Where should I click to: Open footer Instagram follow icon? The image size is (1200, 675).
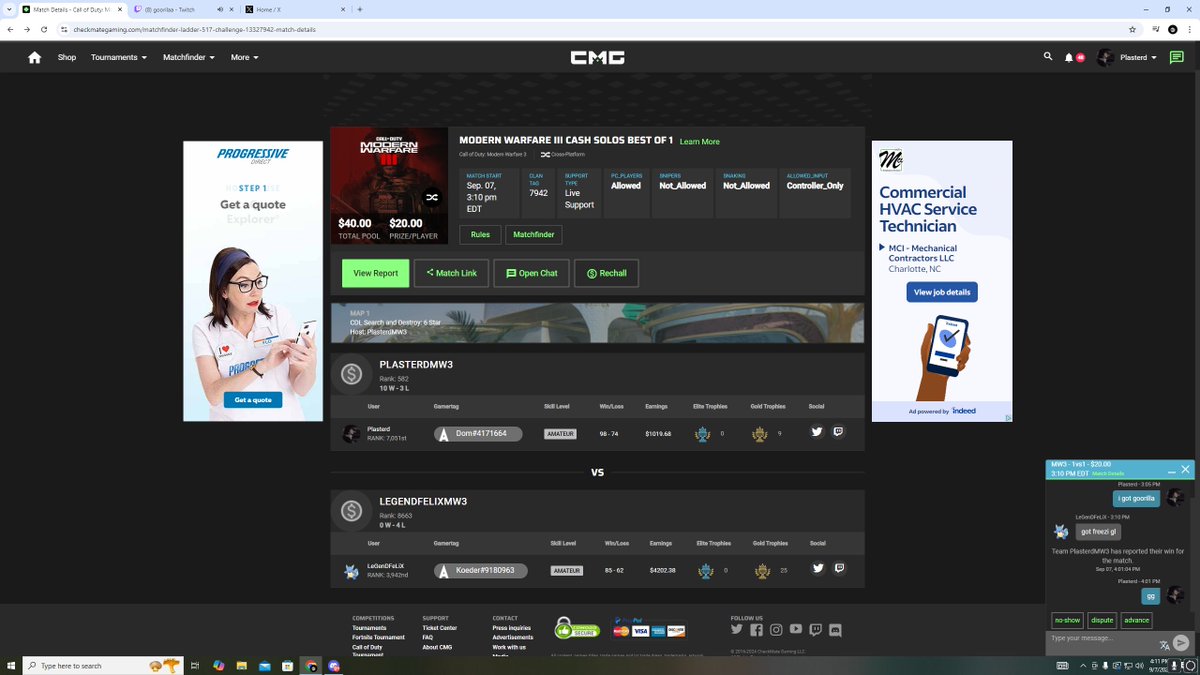776,630
